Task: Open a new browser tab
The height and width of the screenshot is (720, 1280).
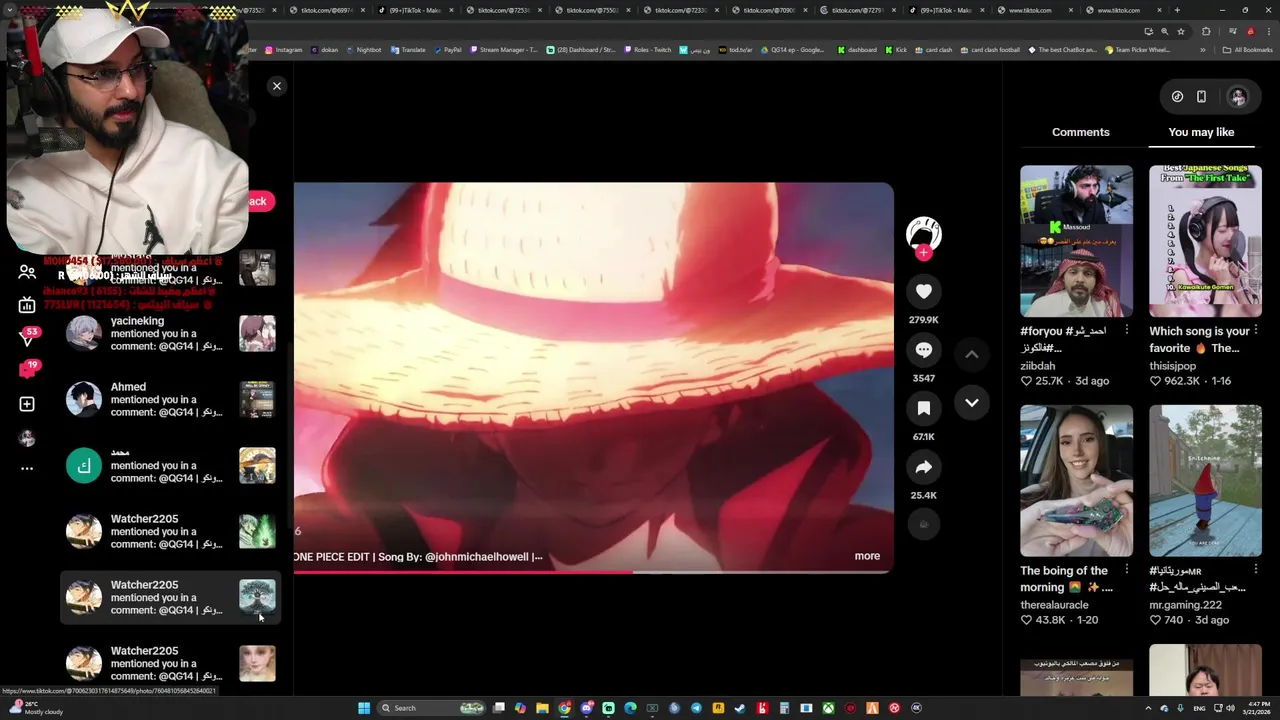Action: (1176, 10)
